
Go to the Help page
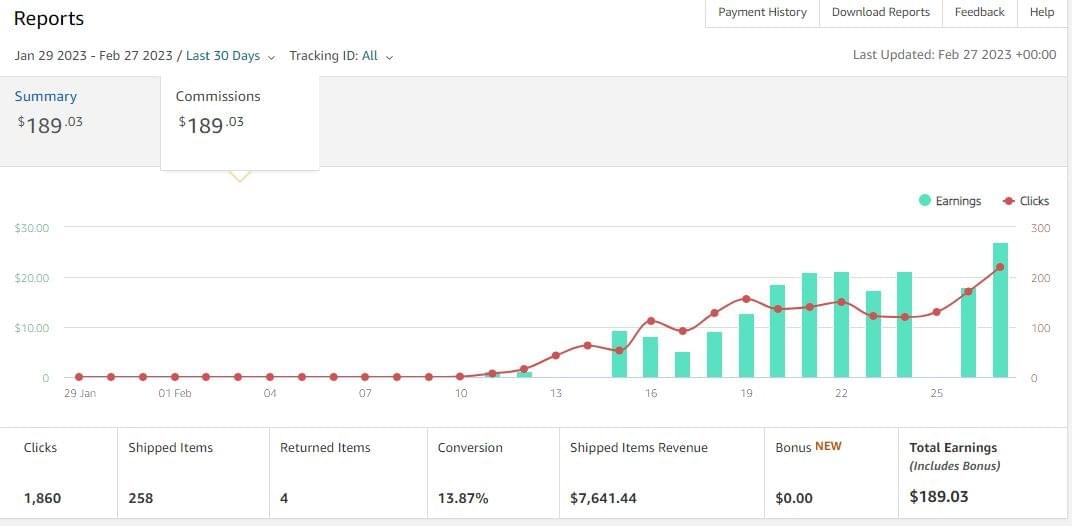[1041, 12]
